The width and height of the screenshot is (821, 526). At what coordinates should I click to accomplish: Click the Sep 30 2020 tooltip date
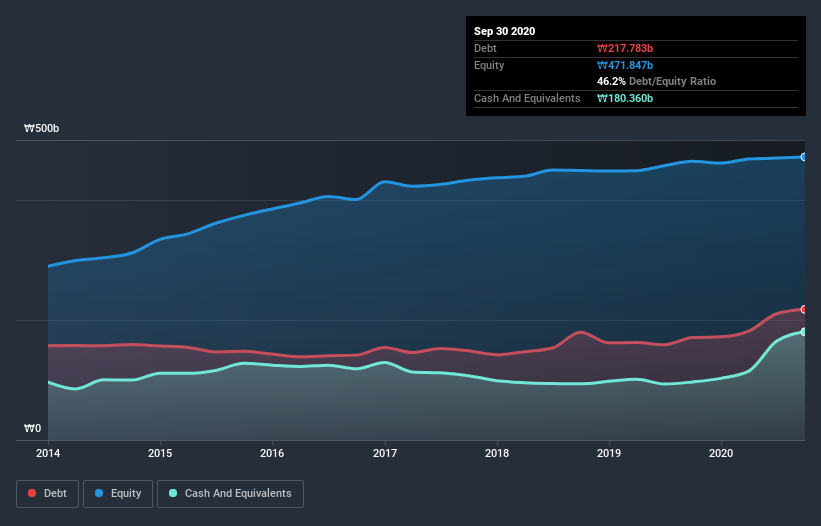point(504,31)
